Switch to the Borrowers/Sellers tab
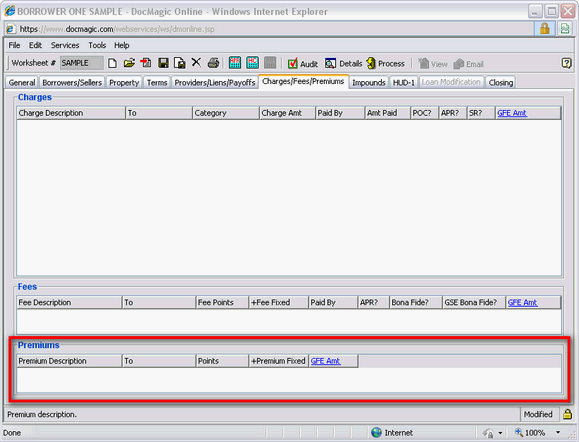This screenshot has width=579, height=442. 72,82
